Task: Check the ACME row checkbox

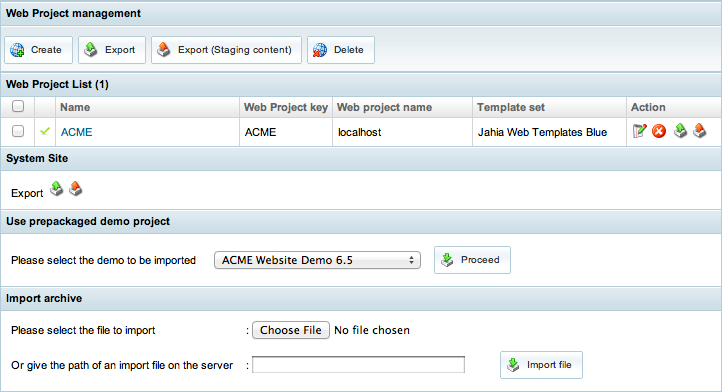Action: click(x=18, y=131)
